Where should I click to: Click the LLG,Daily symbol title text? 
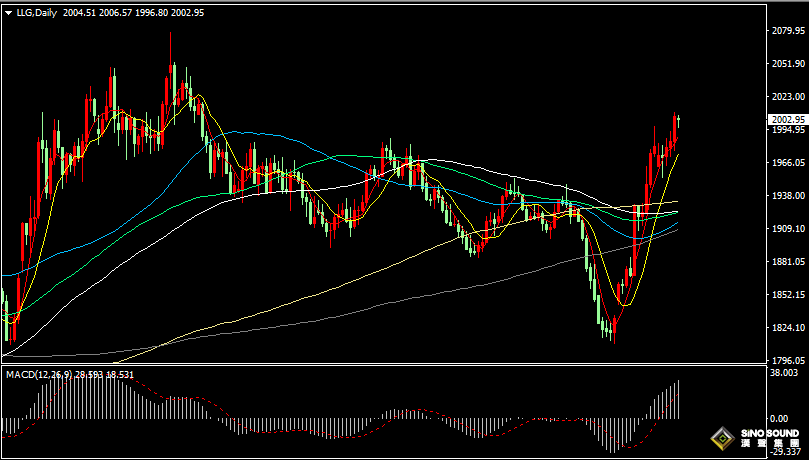tap(36, 12)
